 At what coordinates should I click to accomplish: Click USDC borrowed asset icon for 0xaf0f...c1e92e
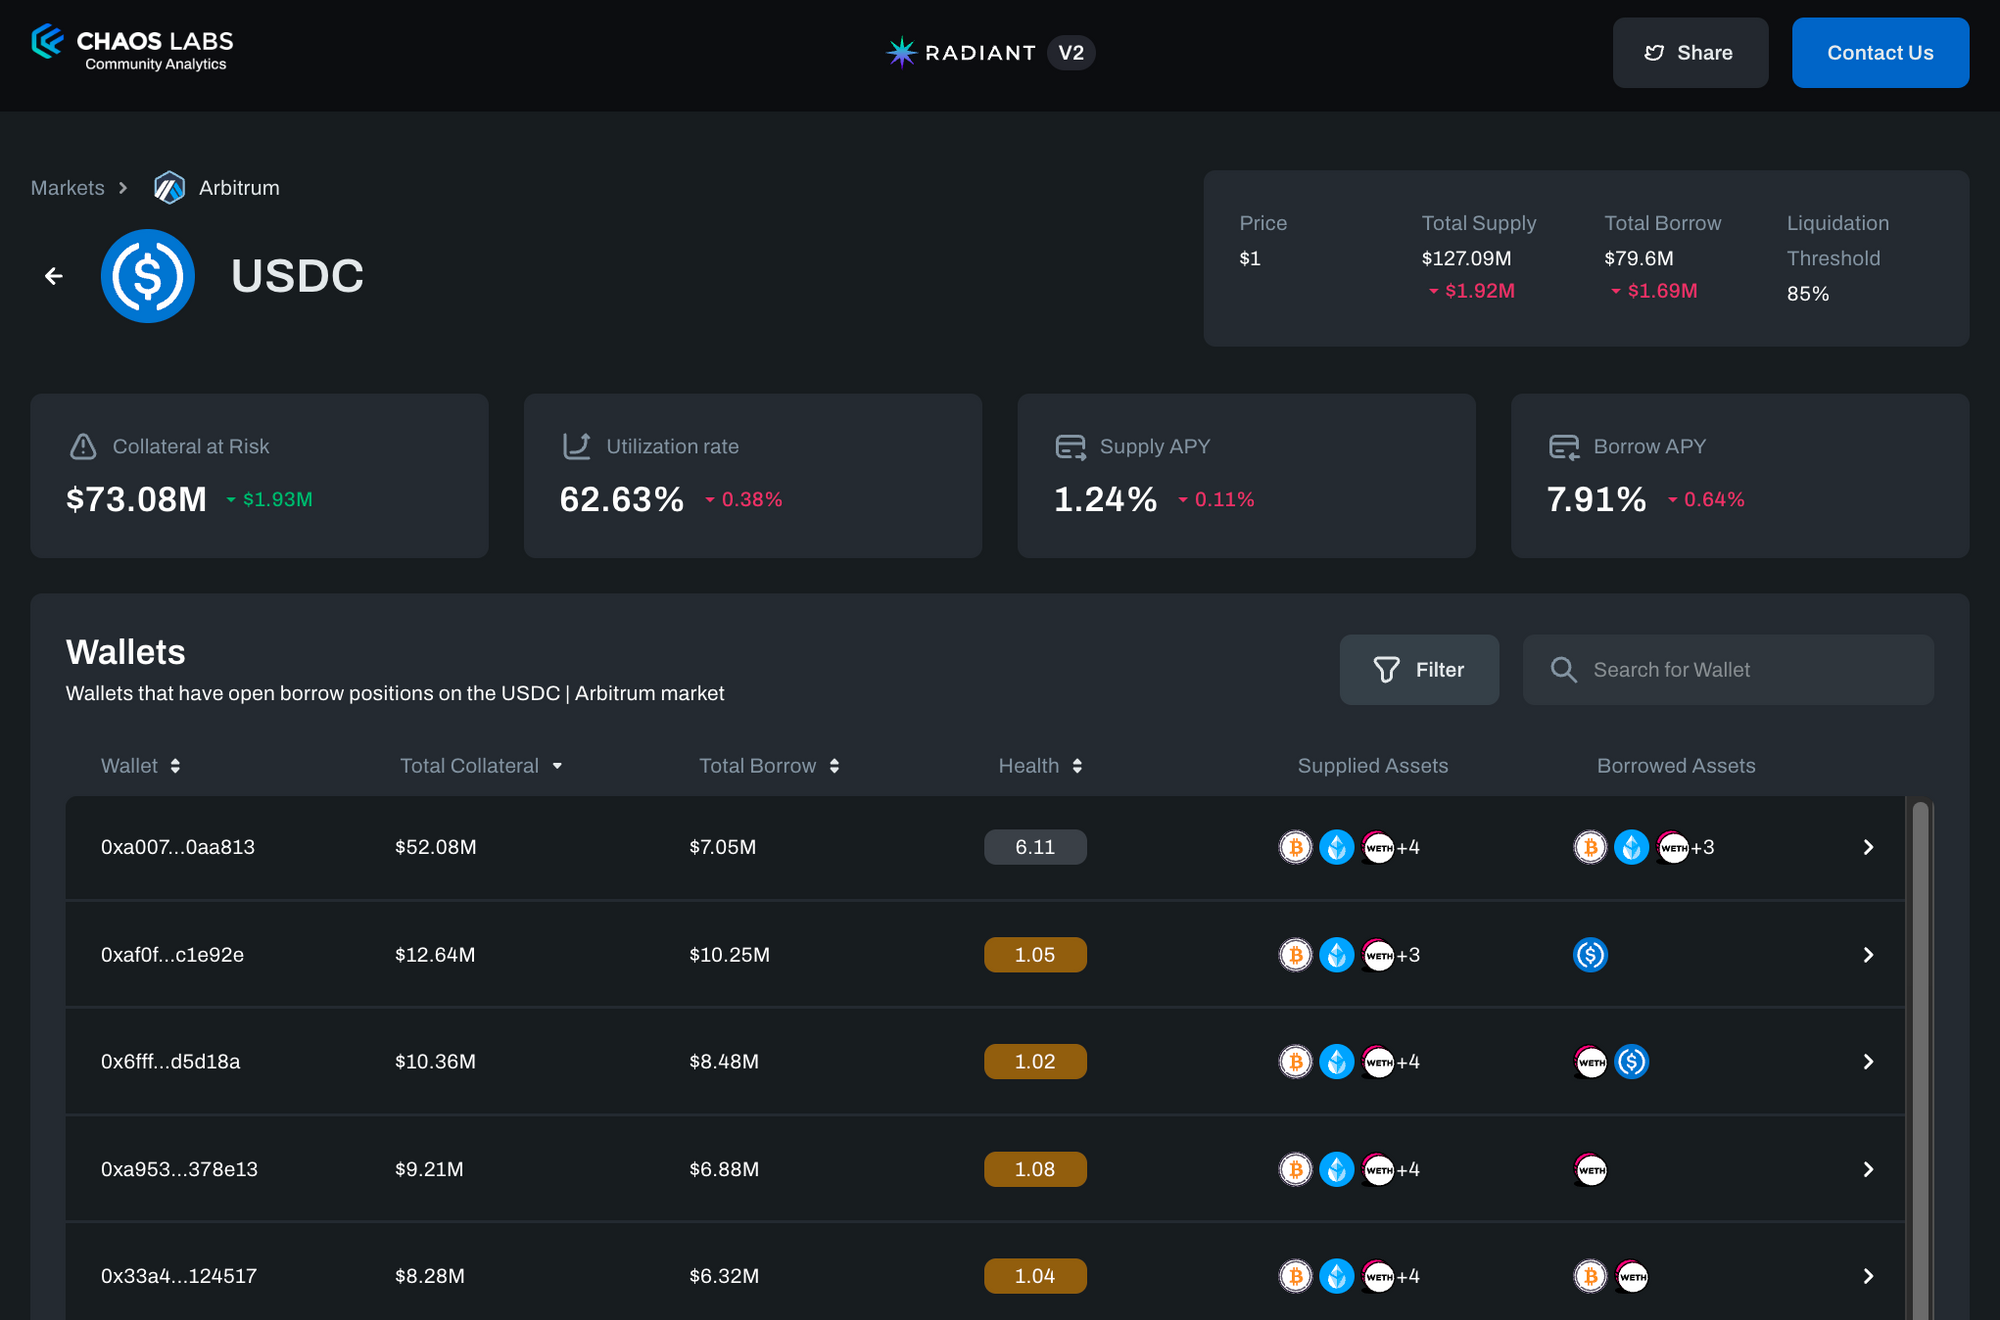[1590, 955]
